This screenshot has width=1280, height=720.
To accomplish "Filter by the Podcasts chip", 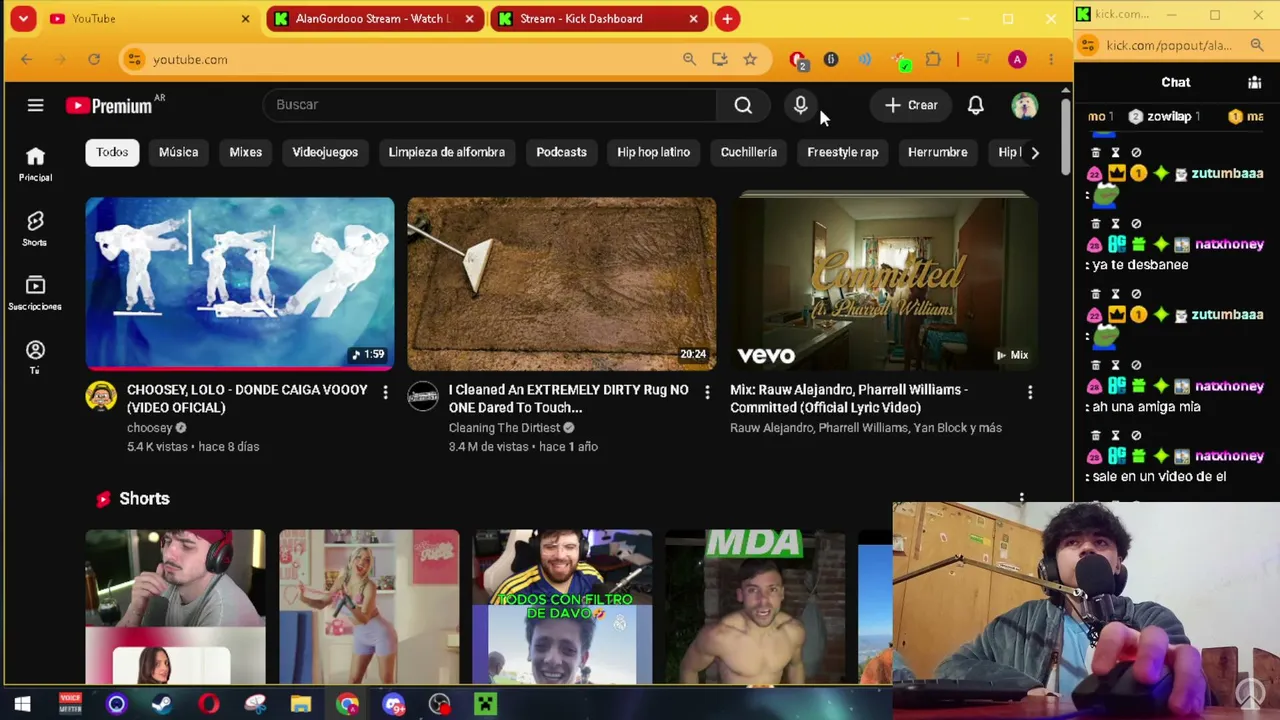I will point(561,152).
